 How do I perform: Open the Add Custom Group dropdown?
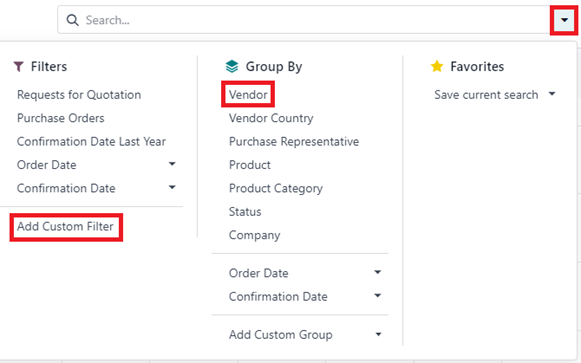(x=378, y=334)
